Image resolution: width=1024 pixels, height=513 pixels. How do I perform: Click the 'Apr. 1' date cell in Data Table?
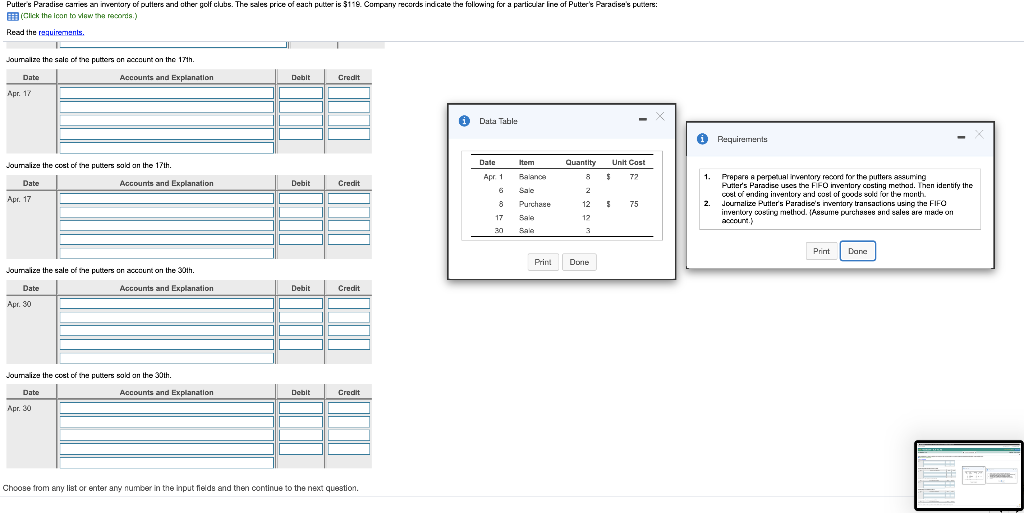pos(493,177)
